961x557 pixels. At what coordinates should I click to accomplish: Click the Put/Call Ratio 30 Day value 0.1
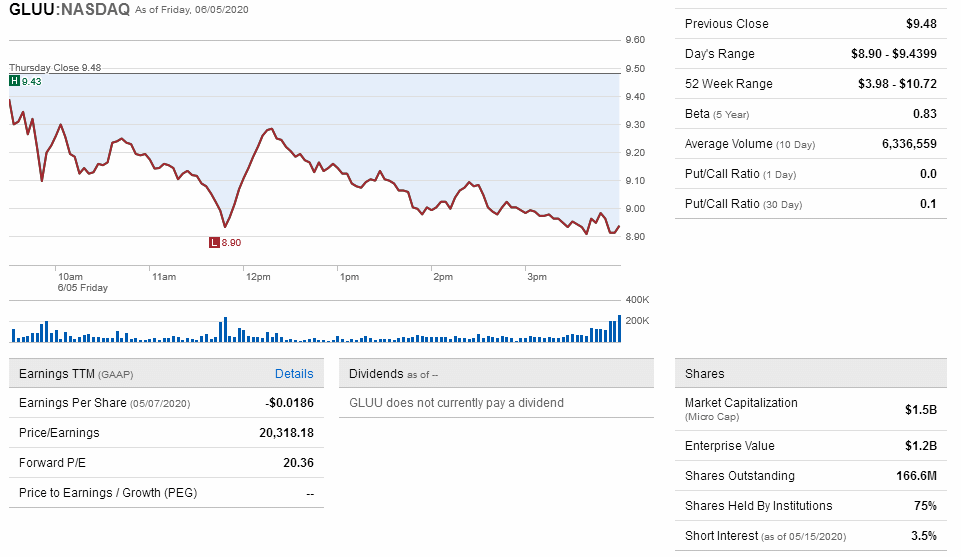click(x=929, y=204)
